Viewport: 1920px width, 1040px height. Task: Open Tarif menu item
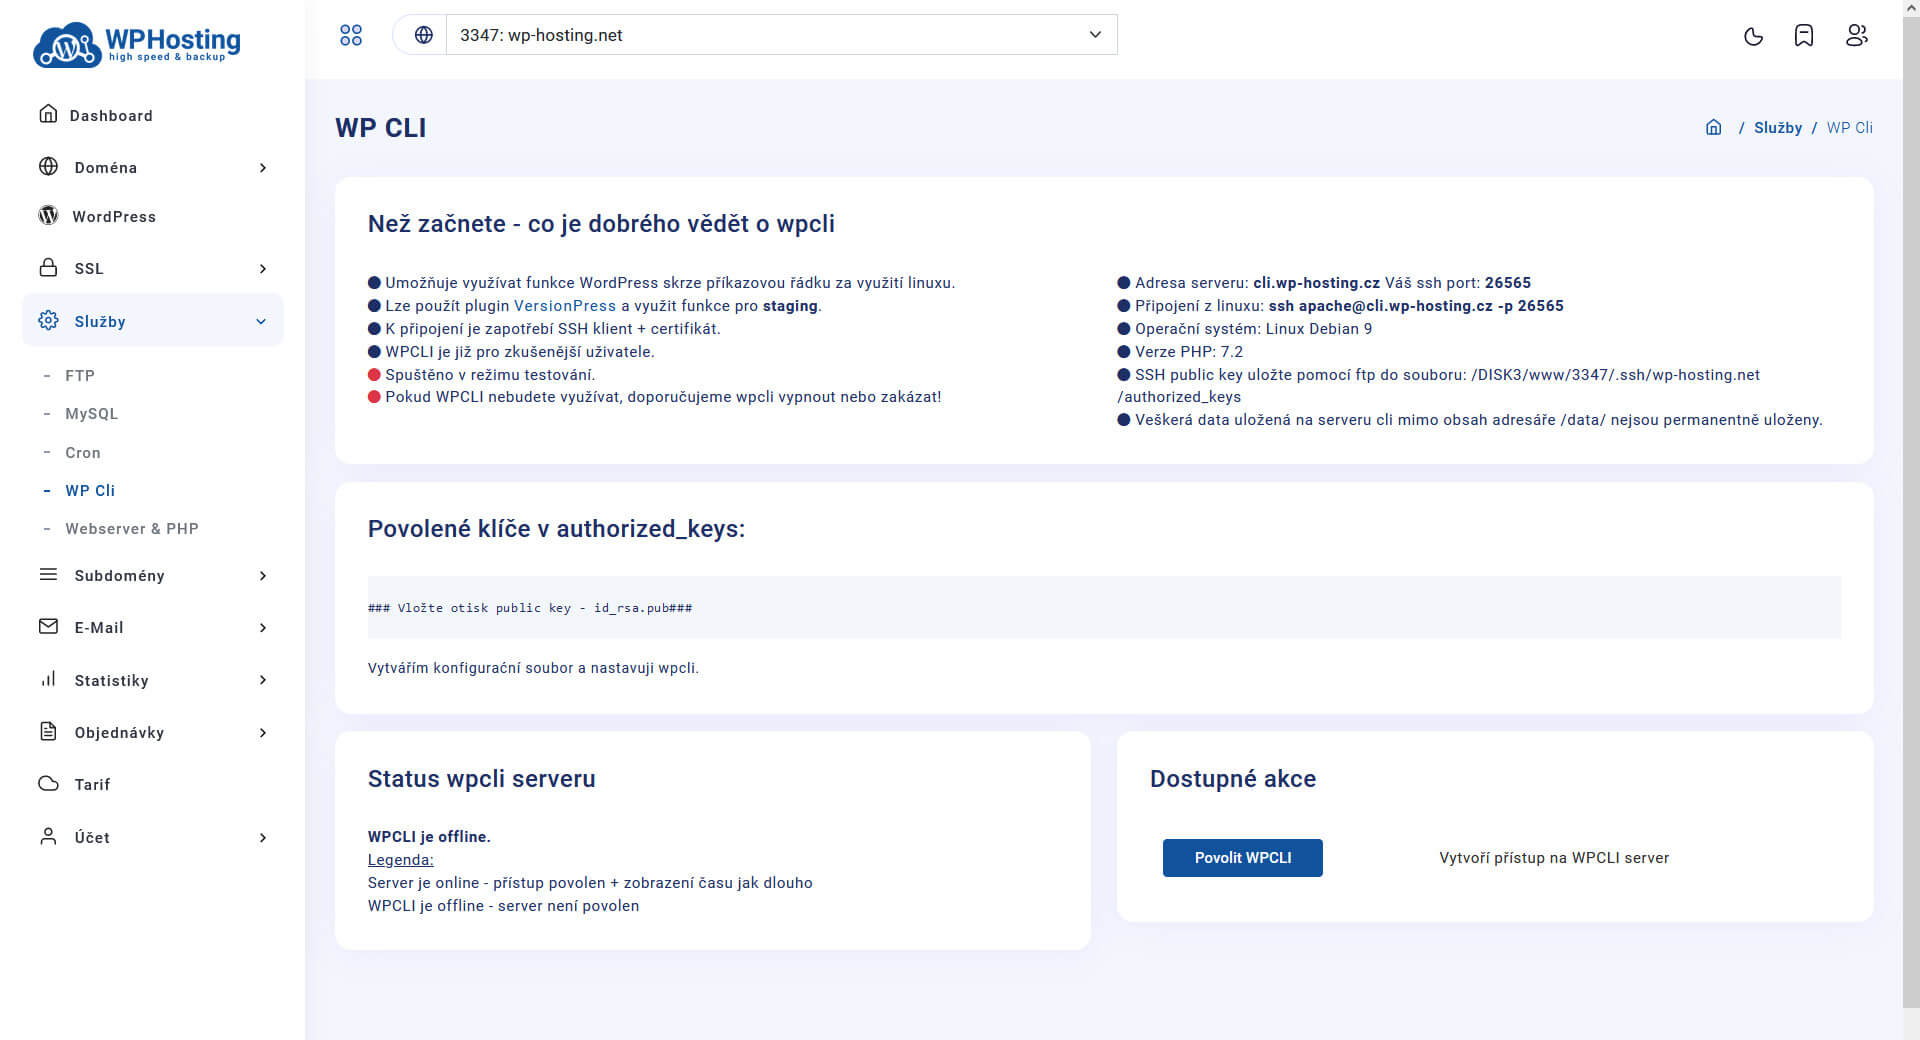pyautogui.click(x=92, y=785)
